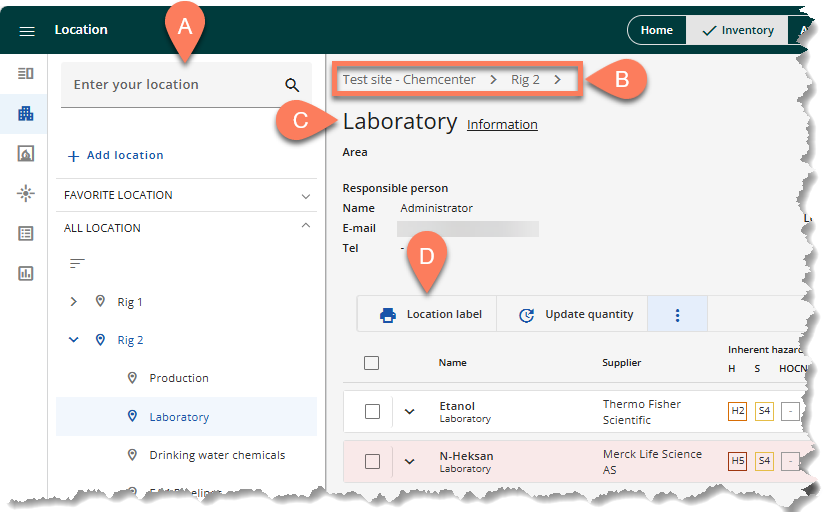Switch to the Inventory tab
This screenshot has height=512, width=826.
coord(738,30)
